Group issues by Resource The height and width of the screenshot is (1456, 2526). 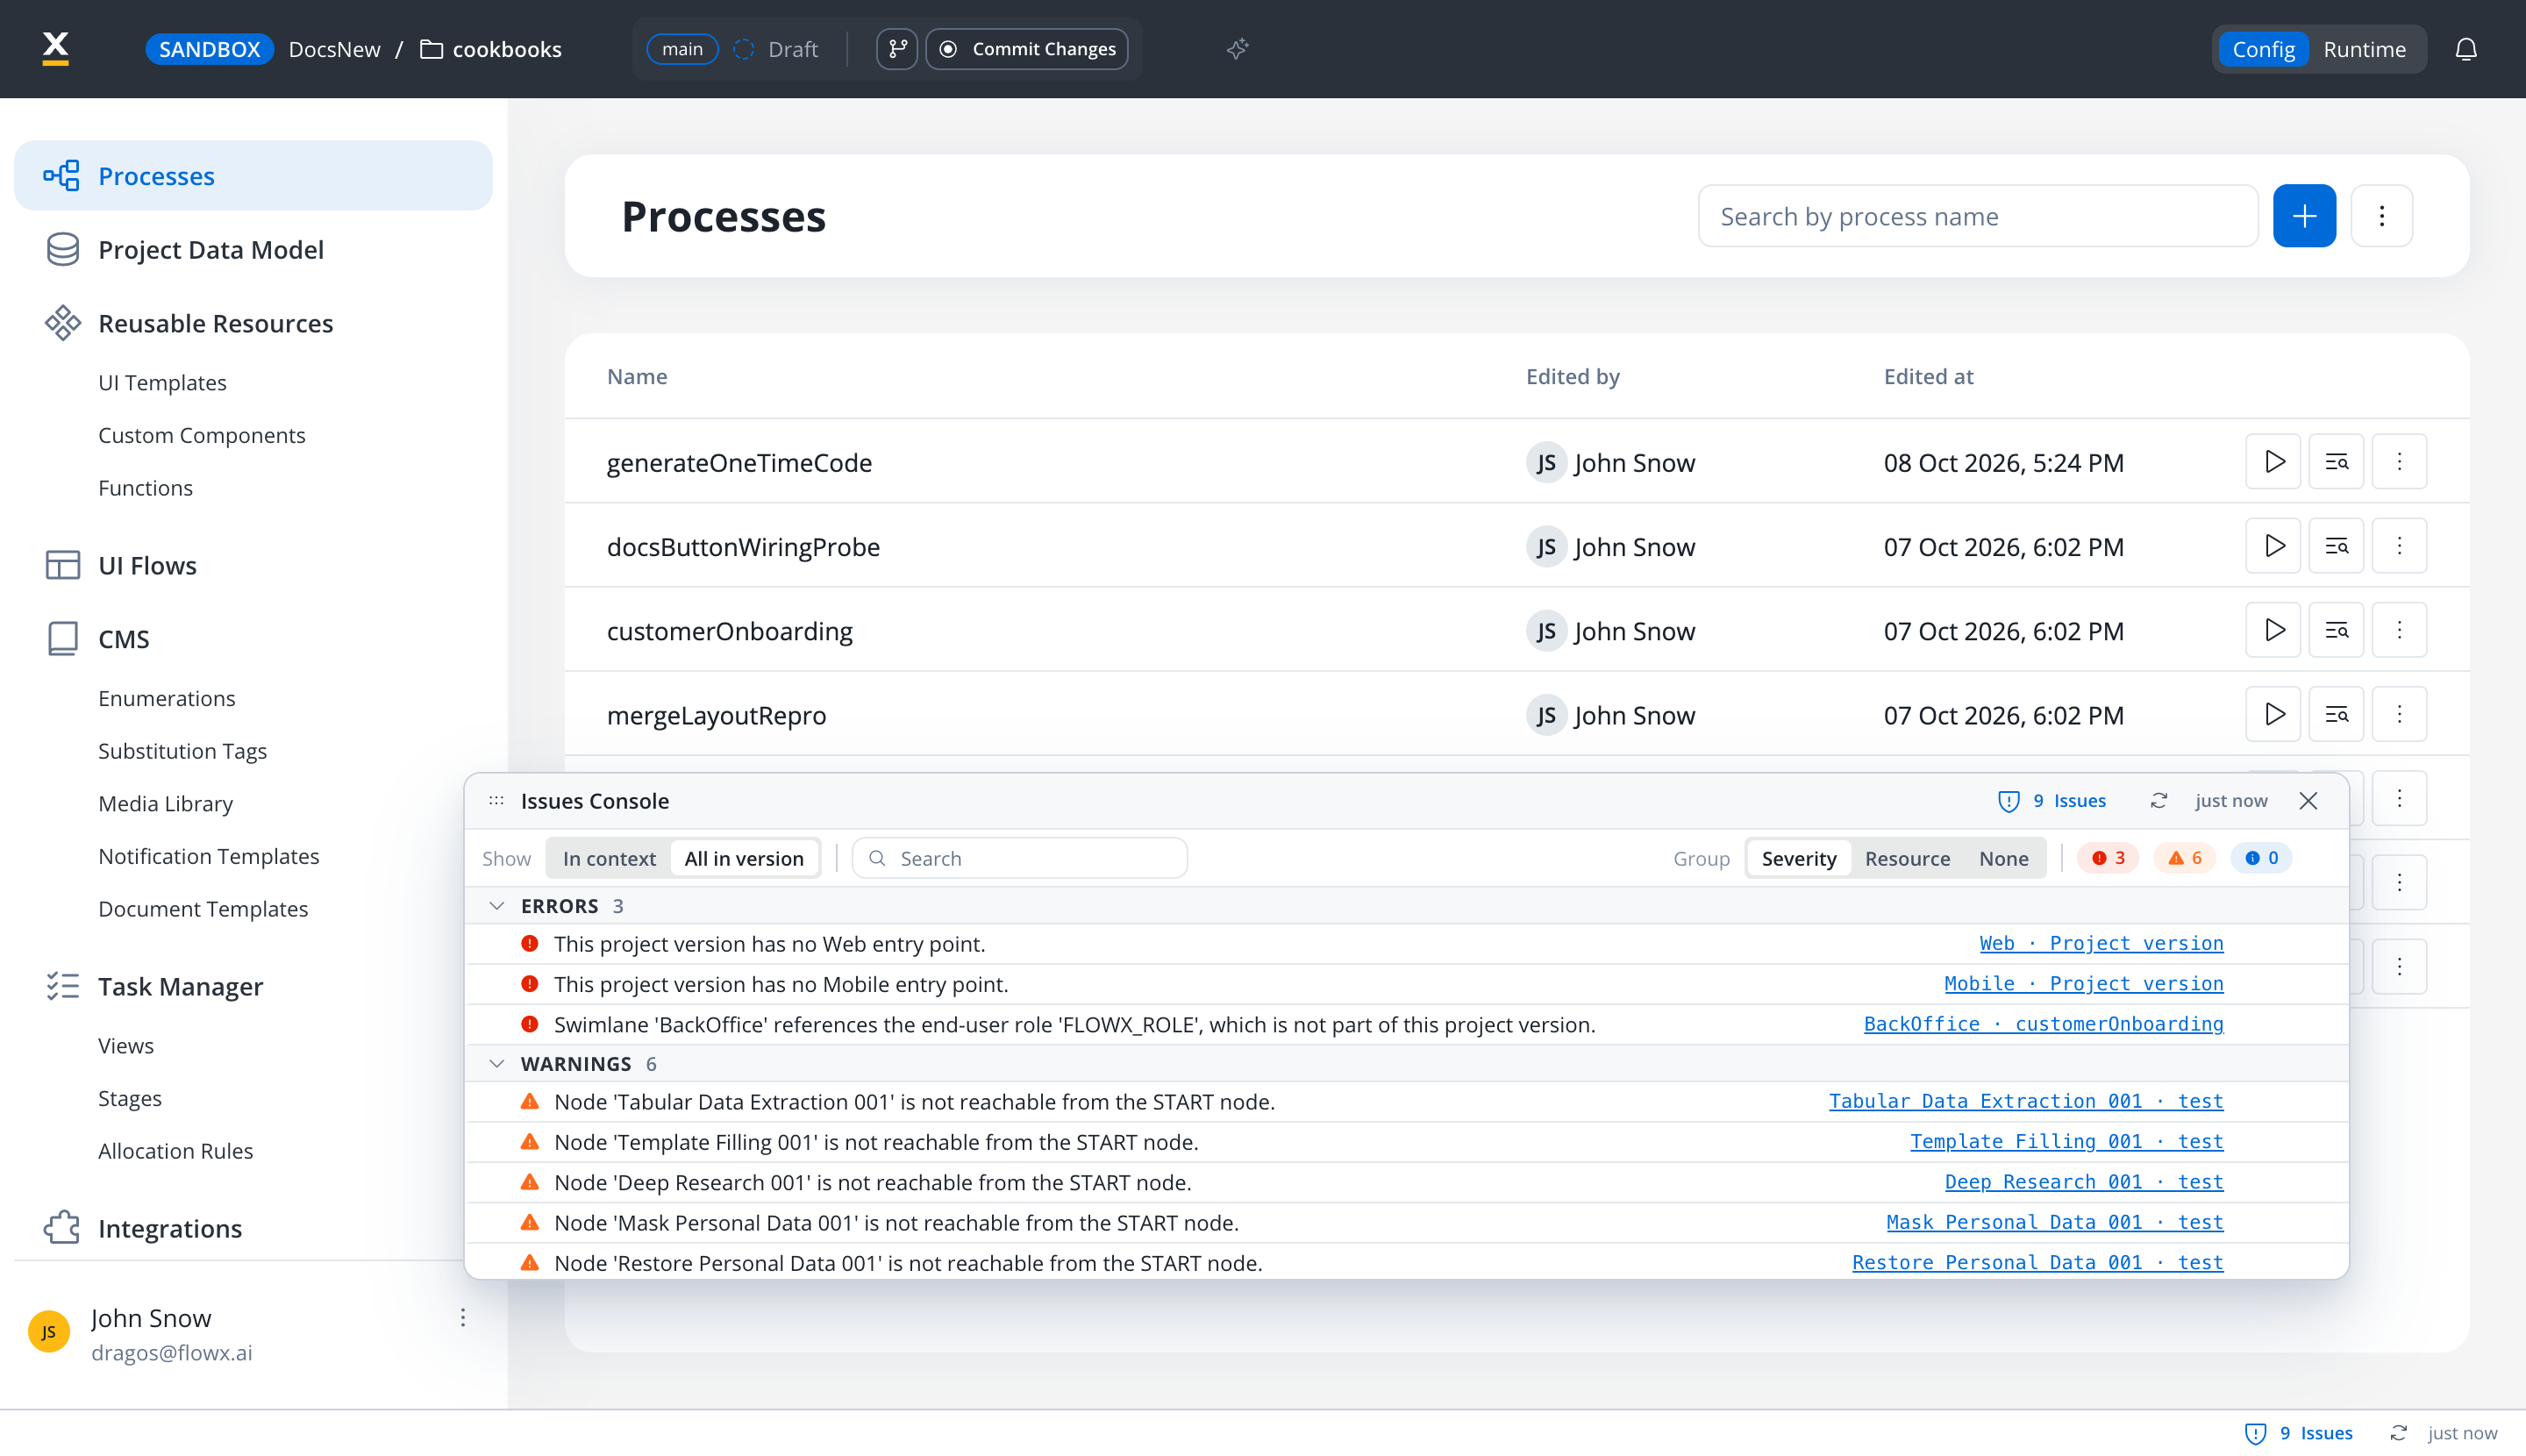1907,858
